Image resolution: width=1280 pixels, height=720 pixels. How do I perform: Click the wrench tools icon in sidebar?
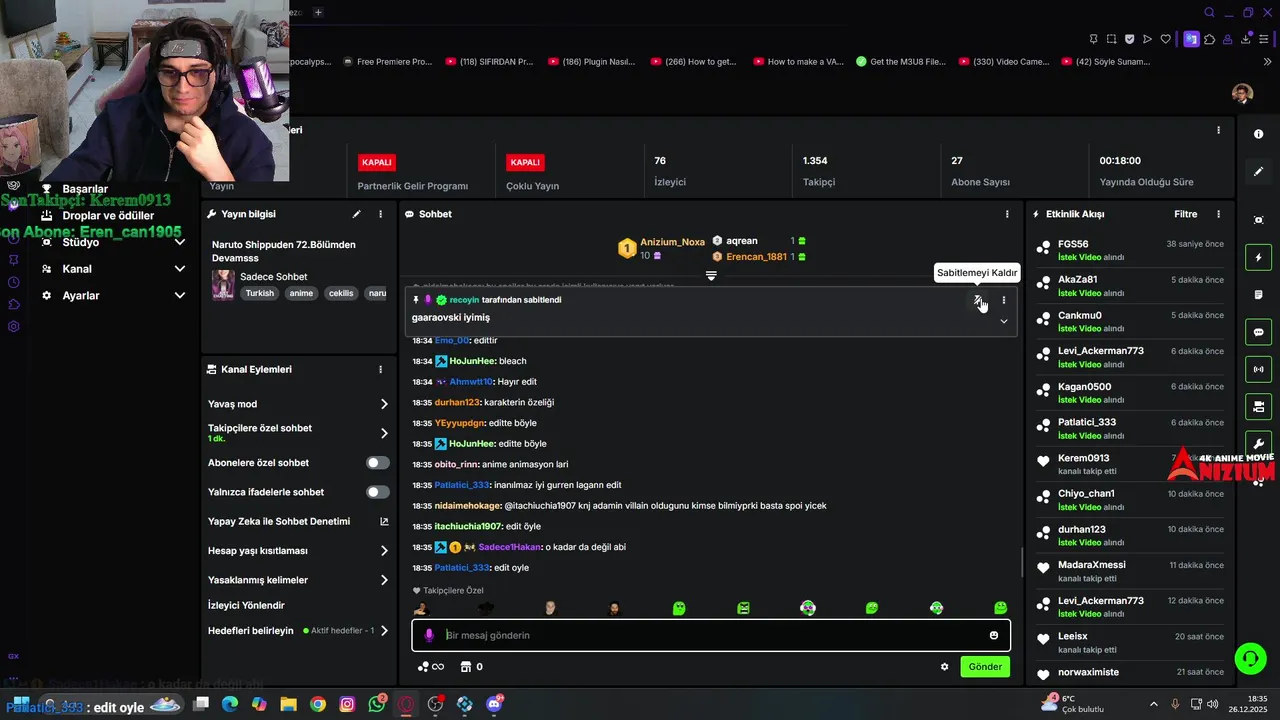point(1258,444)
